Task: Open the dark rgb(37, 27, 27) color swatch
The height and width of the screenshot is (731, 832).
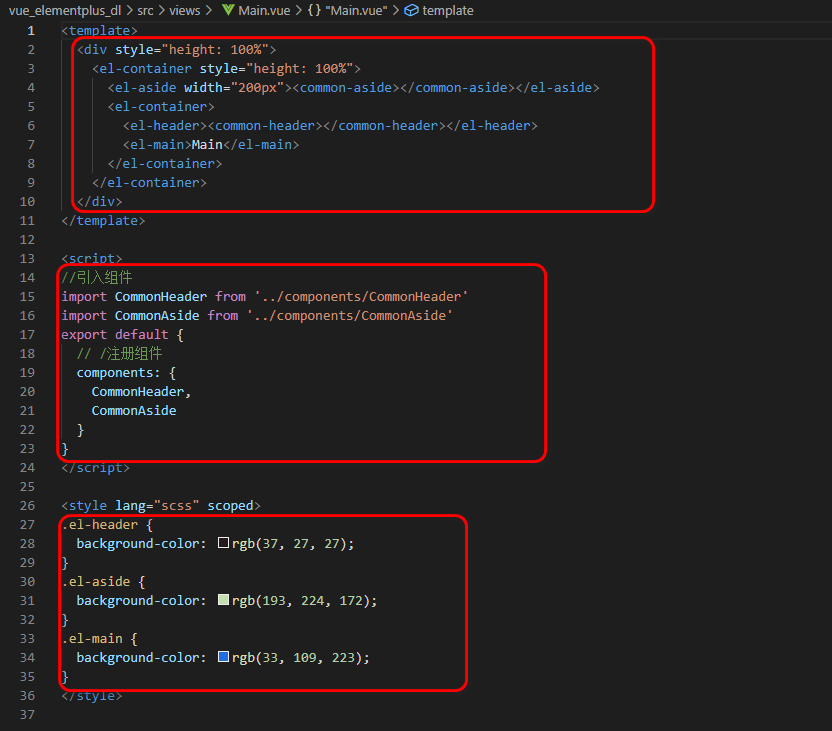Action: 223,543
